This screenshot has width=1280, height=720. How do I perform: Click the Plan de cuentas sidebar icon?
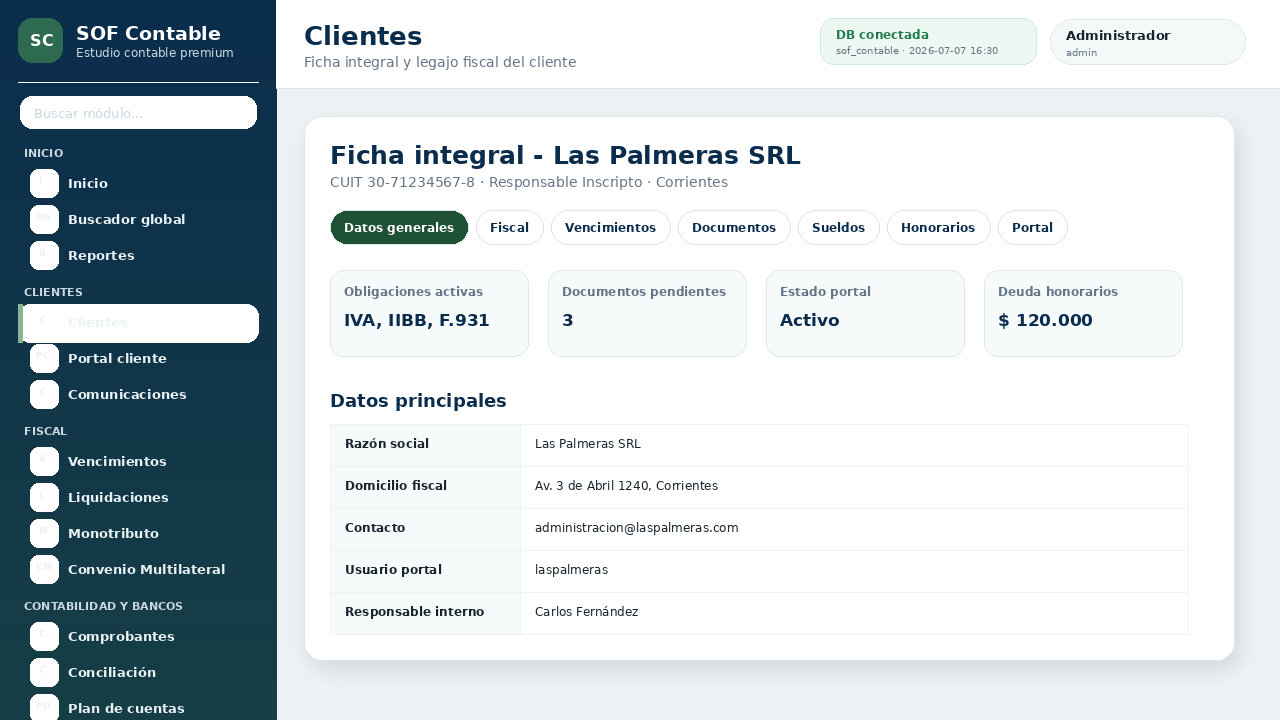pyautogui.click(x=44, y=709)
